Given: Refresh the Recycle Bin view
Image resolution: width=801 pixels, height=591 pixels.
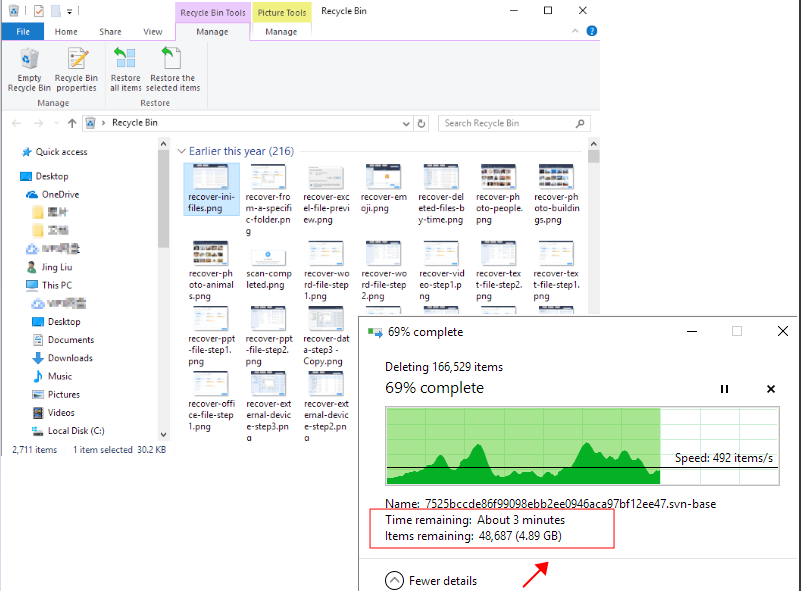Looking at the screenshot, I should coord(424,123).
